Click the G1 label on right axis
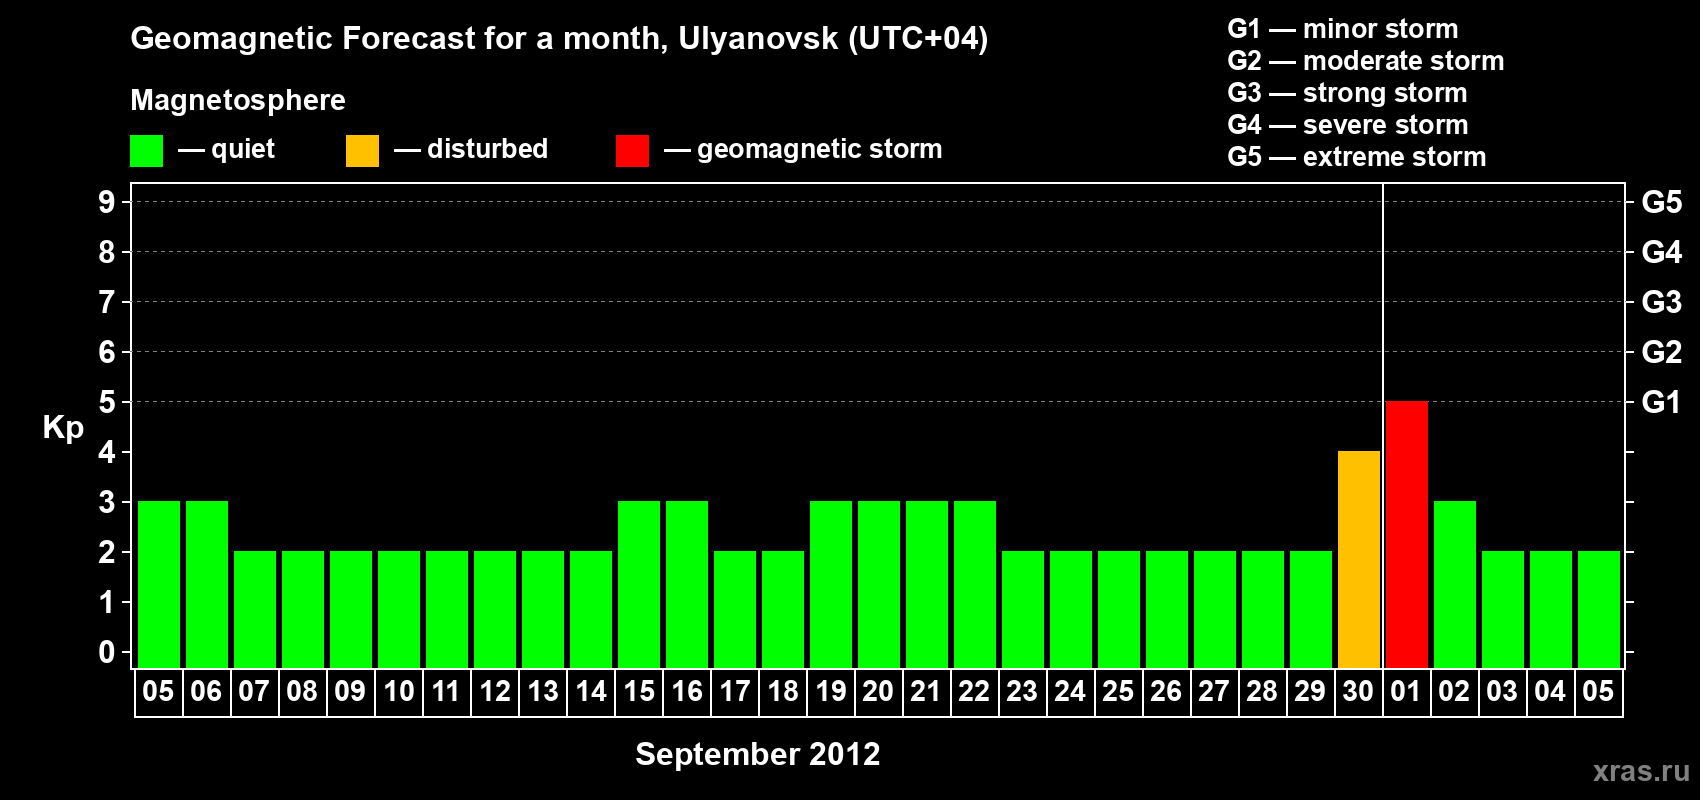 [x=1661, y=402]
